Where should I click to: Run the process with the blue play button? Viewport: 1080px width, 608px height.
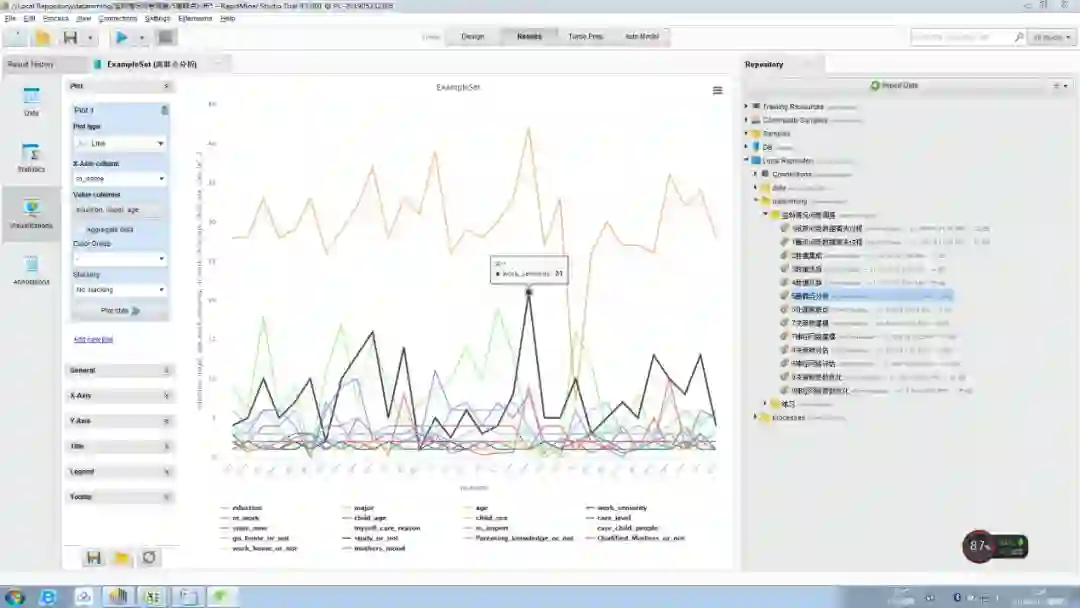tap(122, 37)
